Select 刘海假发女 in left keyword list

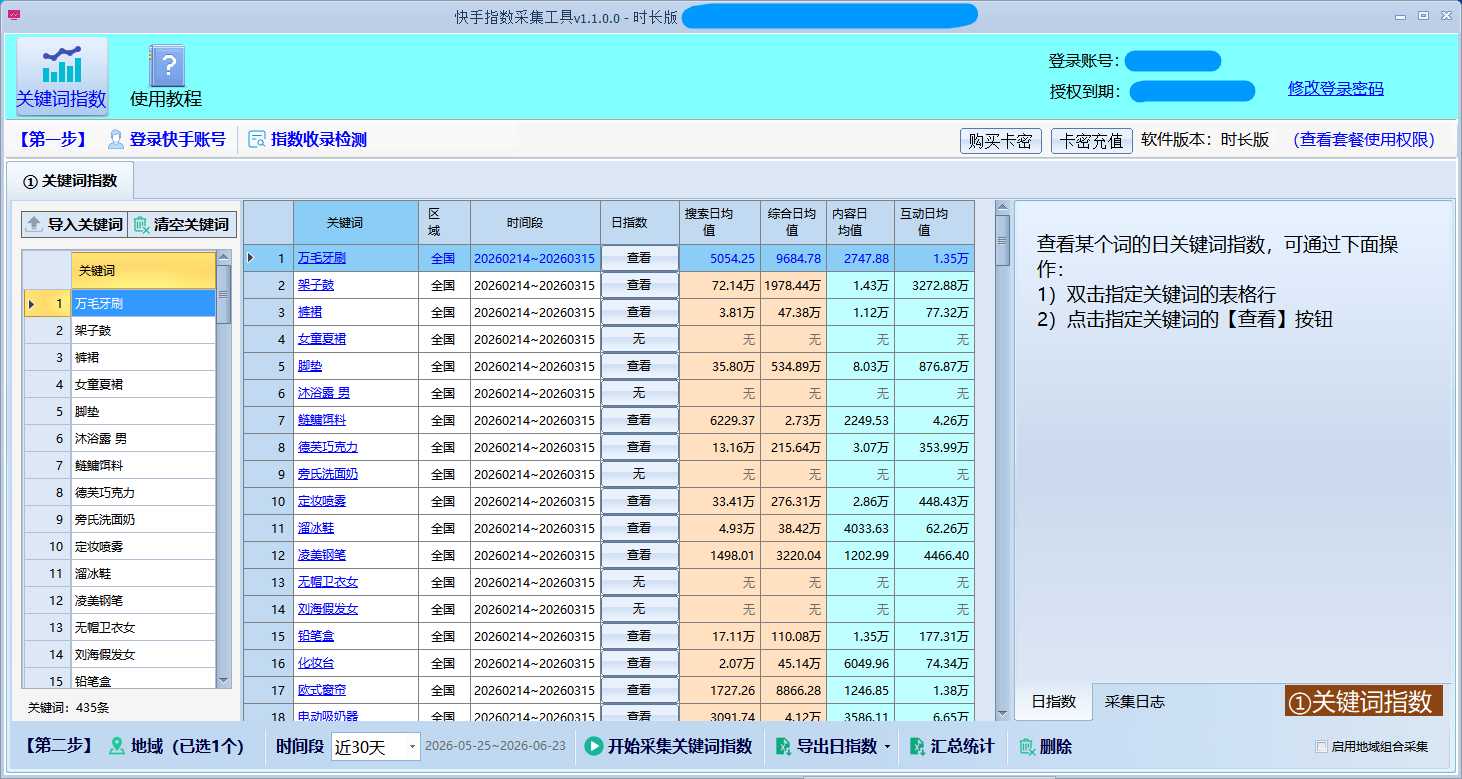click(x=143, y=654)
